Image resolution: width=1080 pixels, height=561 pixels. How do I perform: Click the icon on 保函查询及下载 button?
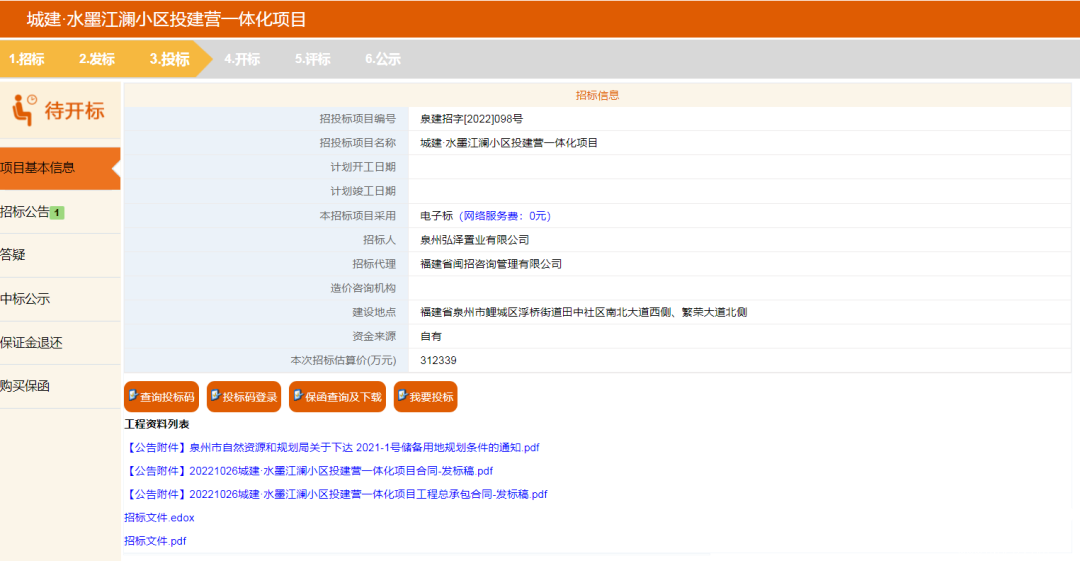point(298,396)
